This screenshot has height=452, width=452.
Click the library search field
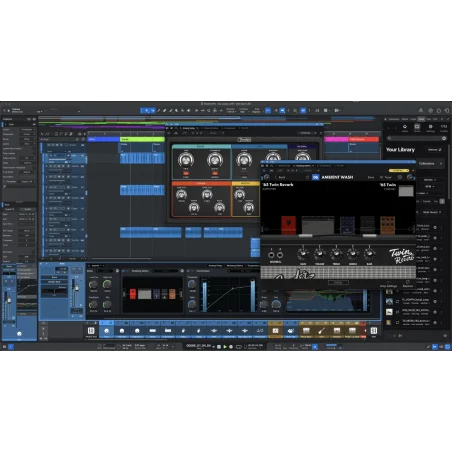[x=417, y=138]
